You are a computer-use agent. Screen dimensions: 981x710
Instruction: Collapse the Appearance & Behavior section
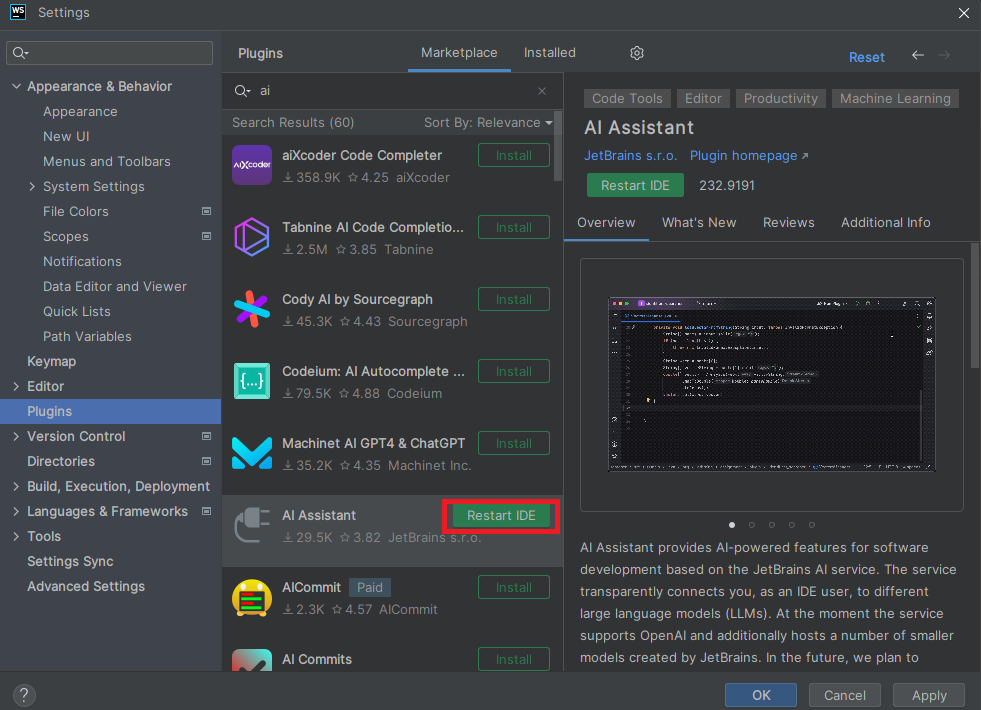(x=16, y=86)
